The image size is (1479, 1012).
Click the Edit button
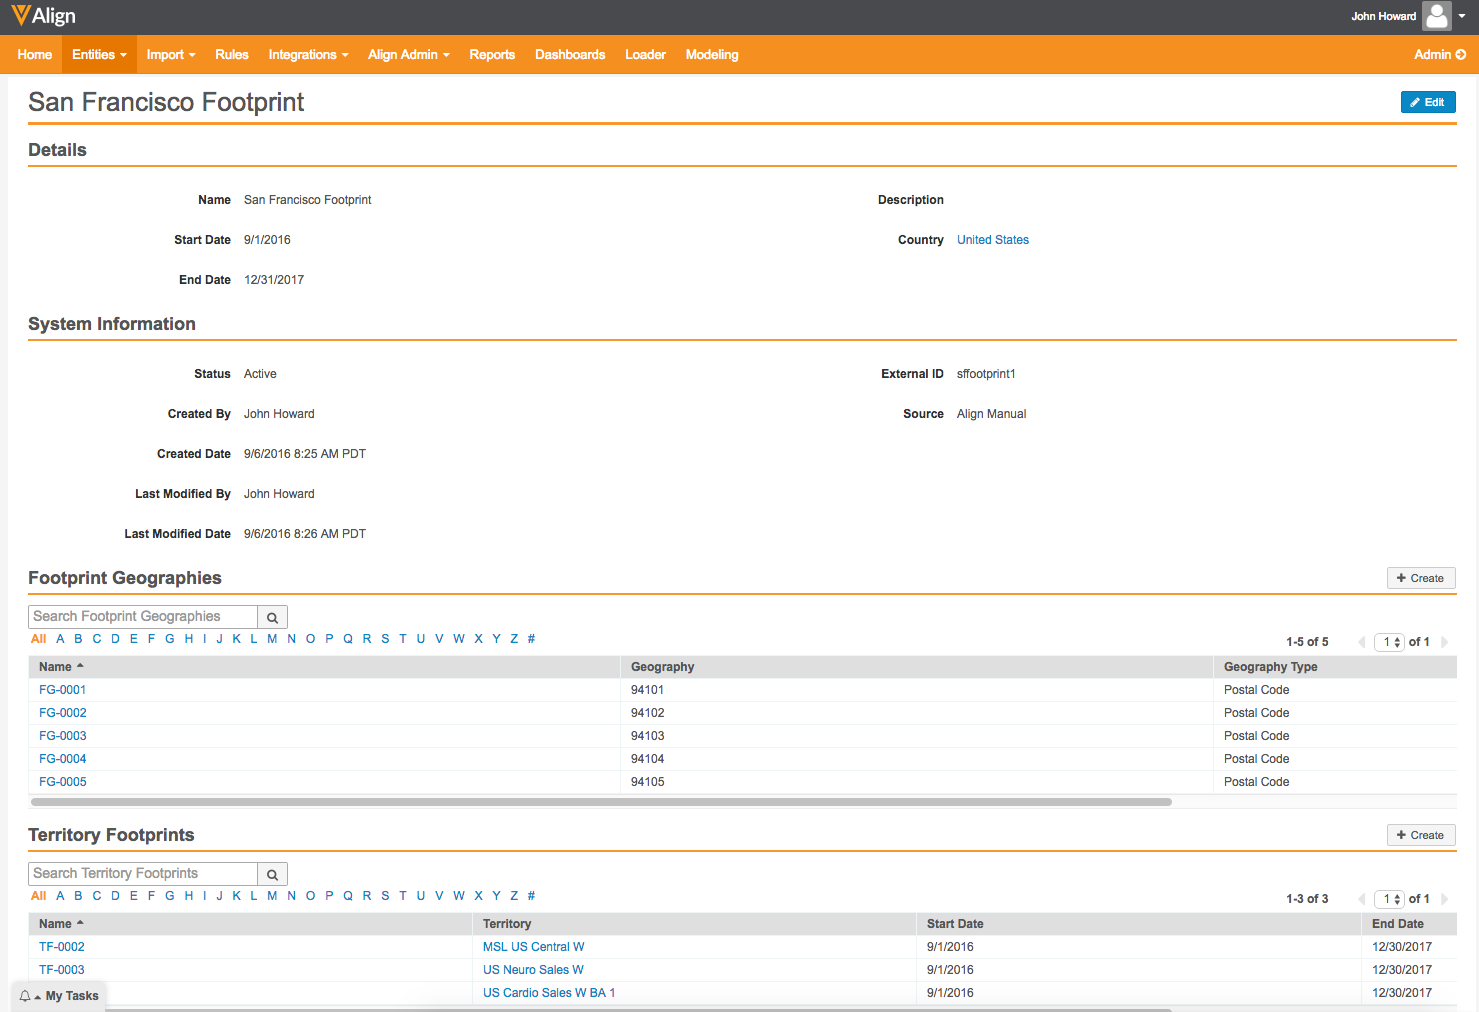[1427, 102]
